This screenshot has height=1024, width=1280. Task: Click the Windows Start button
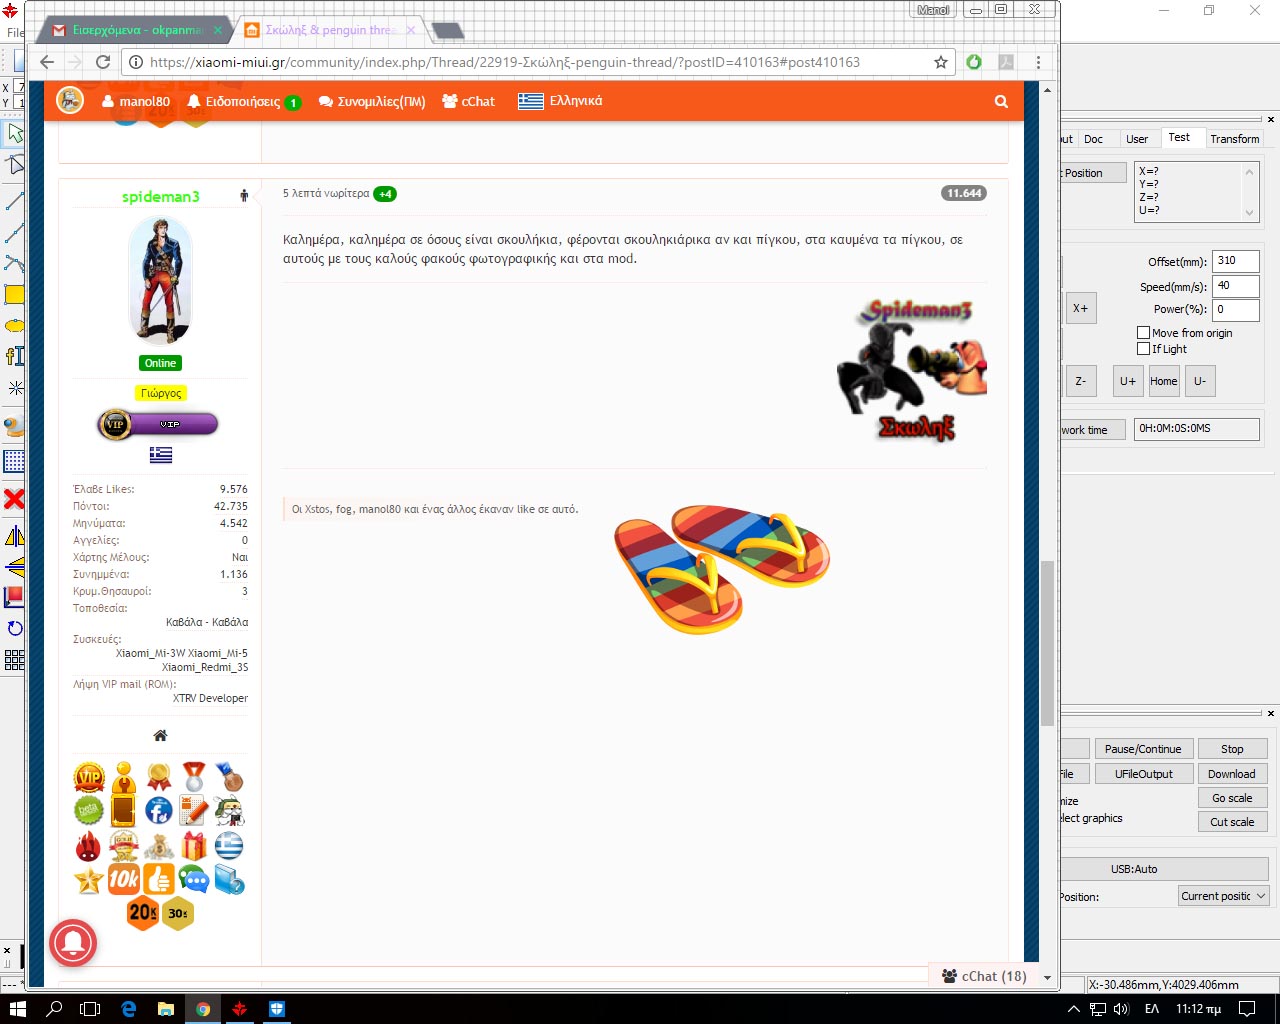click(17, 1009)
